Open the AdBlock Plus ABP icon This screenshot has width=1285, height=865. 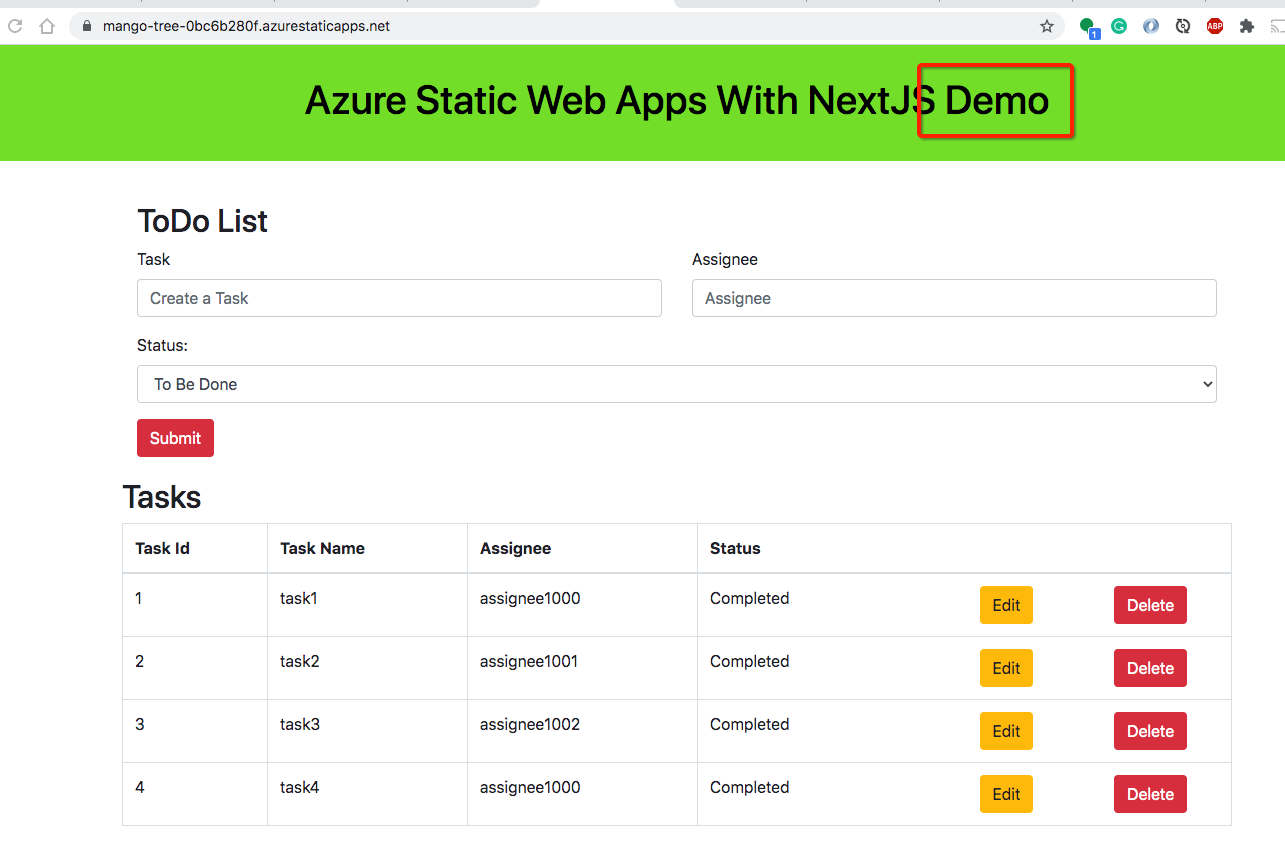pos(1215,26)
